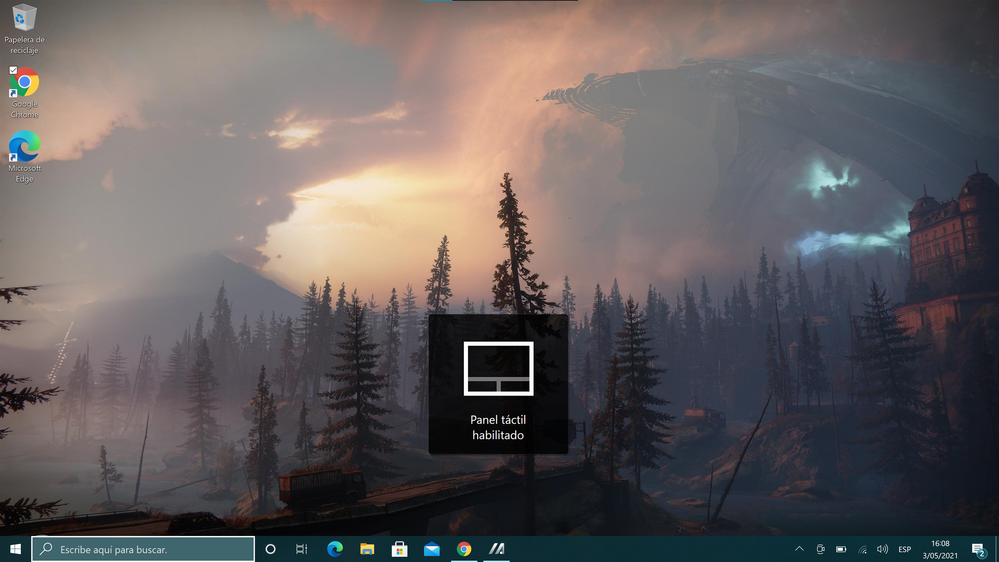The image size is (999, 562).
Task: Open the volume control speaker icon
Action: click(x=882, y=549)
